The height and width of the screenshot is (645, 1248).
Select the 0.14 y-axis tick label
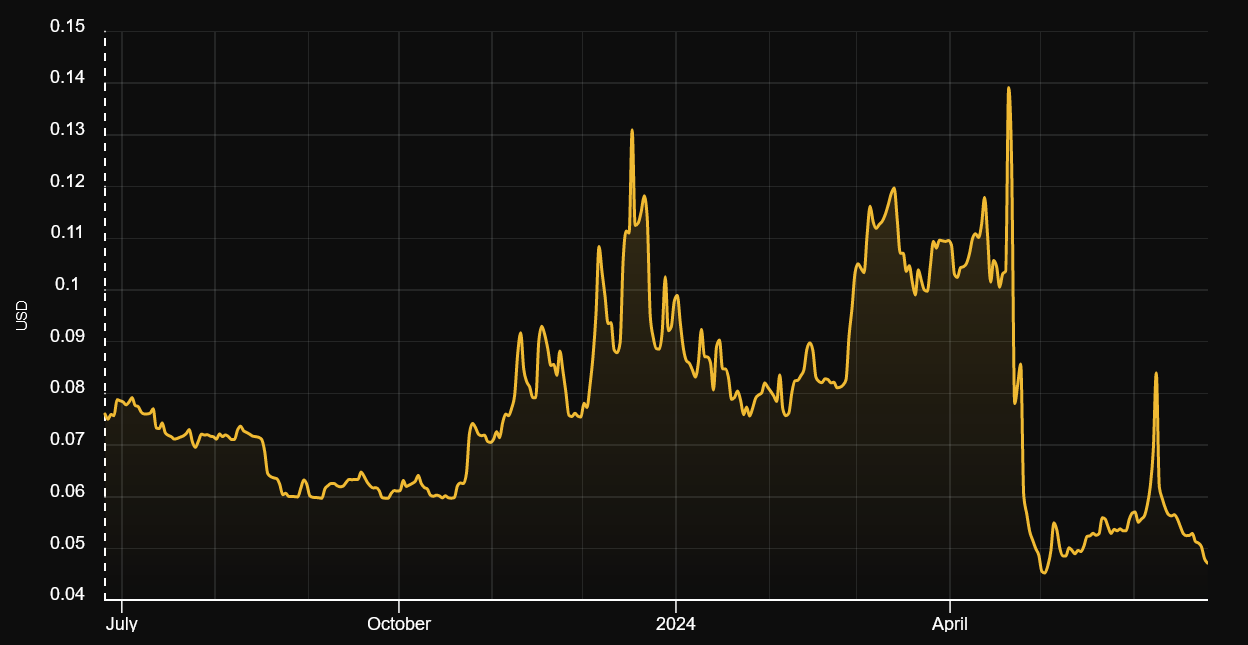[x=67, y=79]
